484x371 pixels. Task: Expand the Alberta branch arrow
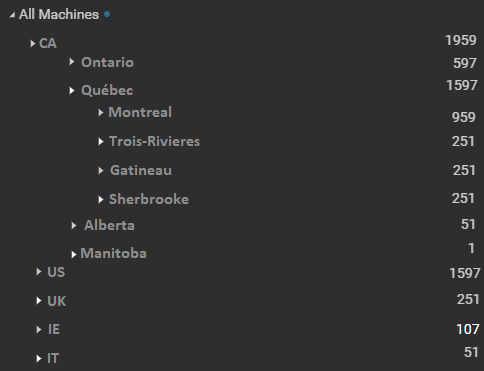[74, 226]
